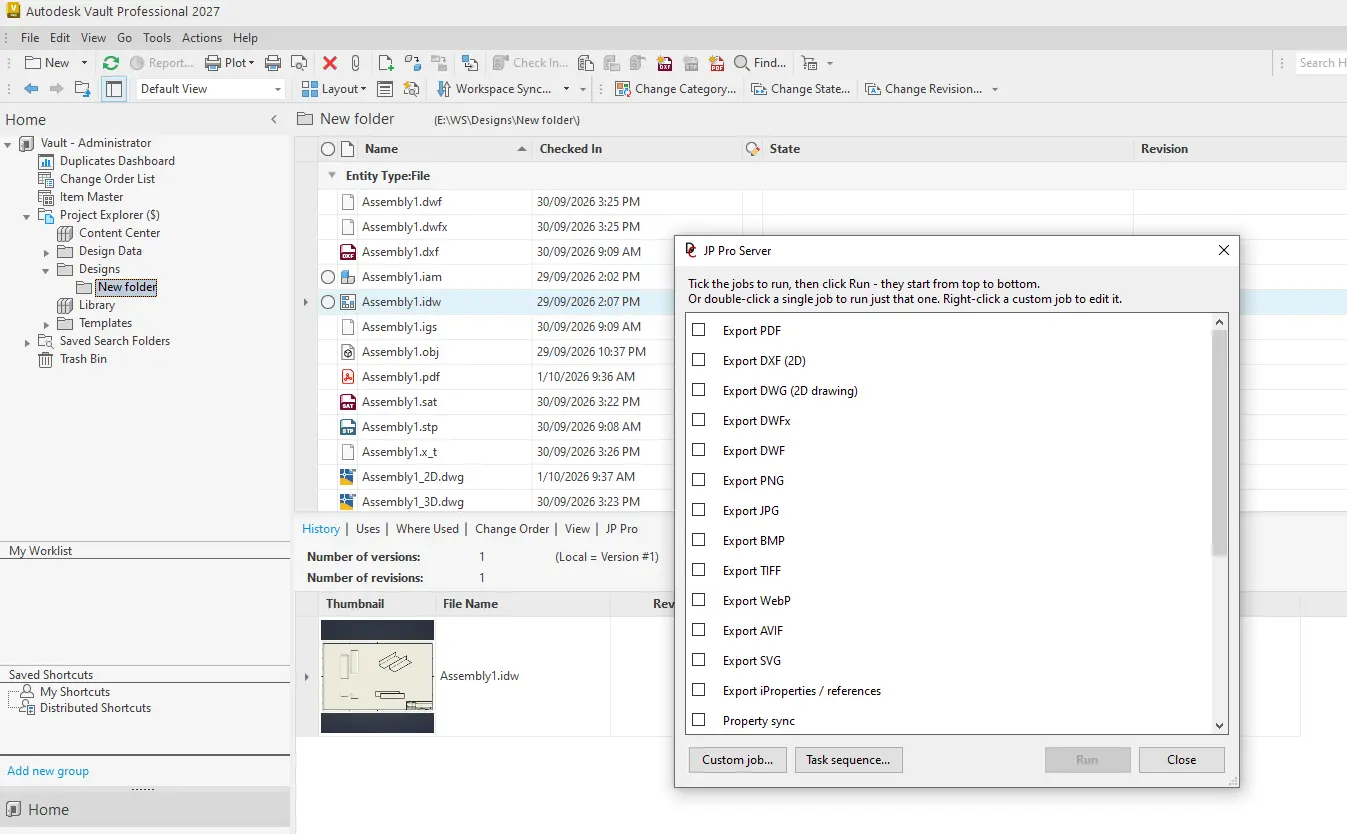Viewport: 1347px width, 834px height.
Task: Click the green Refresh icon
Action: [111, 63]
